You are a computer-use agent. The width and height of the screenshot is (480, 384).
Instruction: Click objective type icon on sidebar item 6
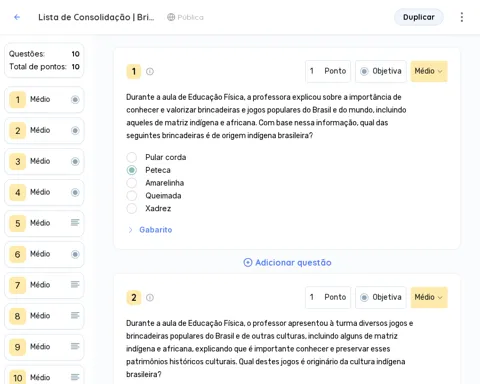(x=75, y=254)
